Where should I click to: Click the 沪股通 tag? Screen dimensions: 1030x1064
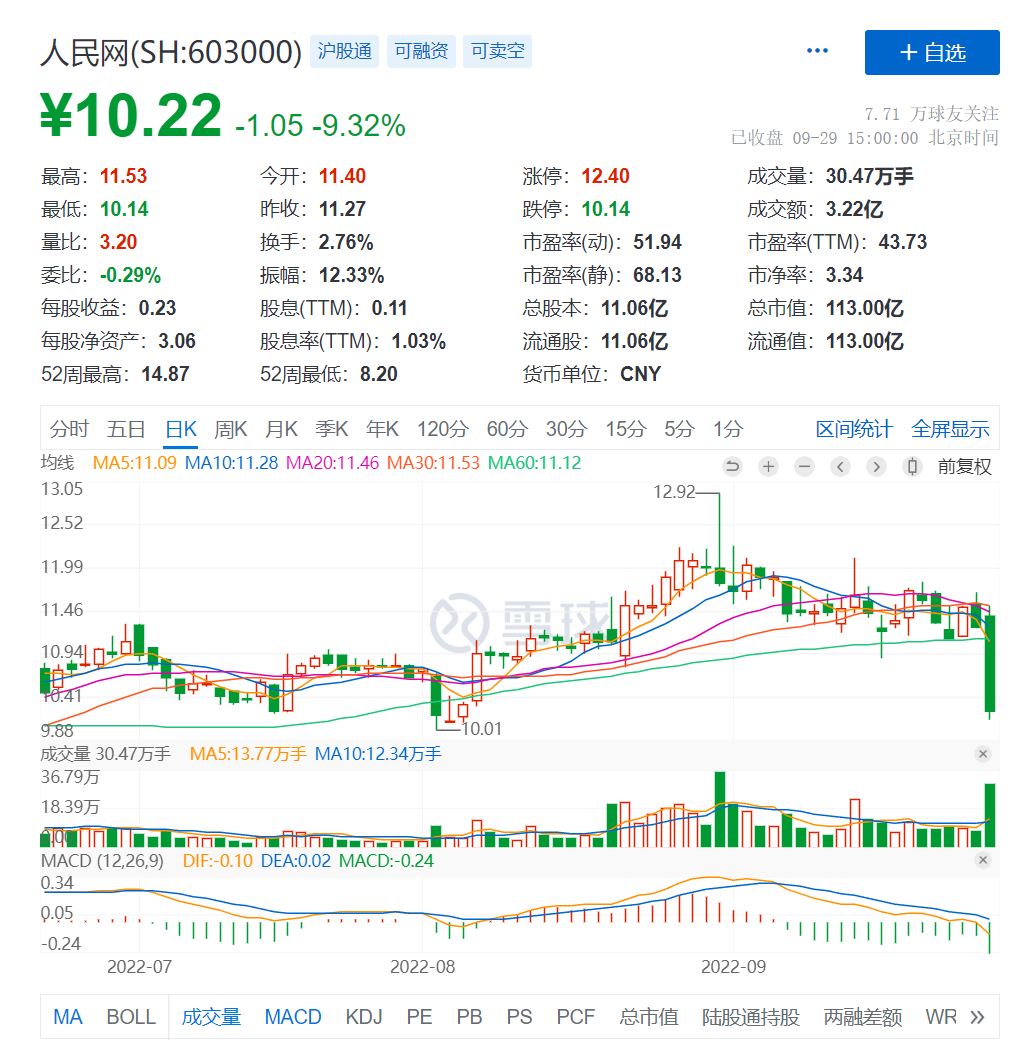(345, 51)
